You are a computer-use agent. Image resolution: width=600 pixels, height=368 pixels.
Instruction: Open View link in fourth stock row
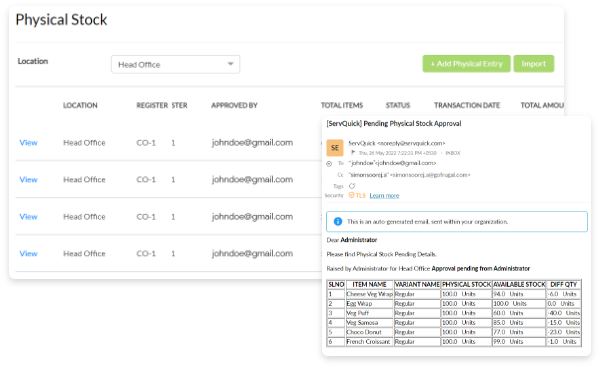pyautogui.click(x=28, y=254)
